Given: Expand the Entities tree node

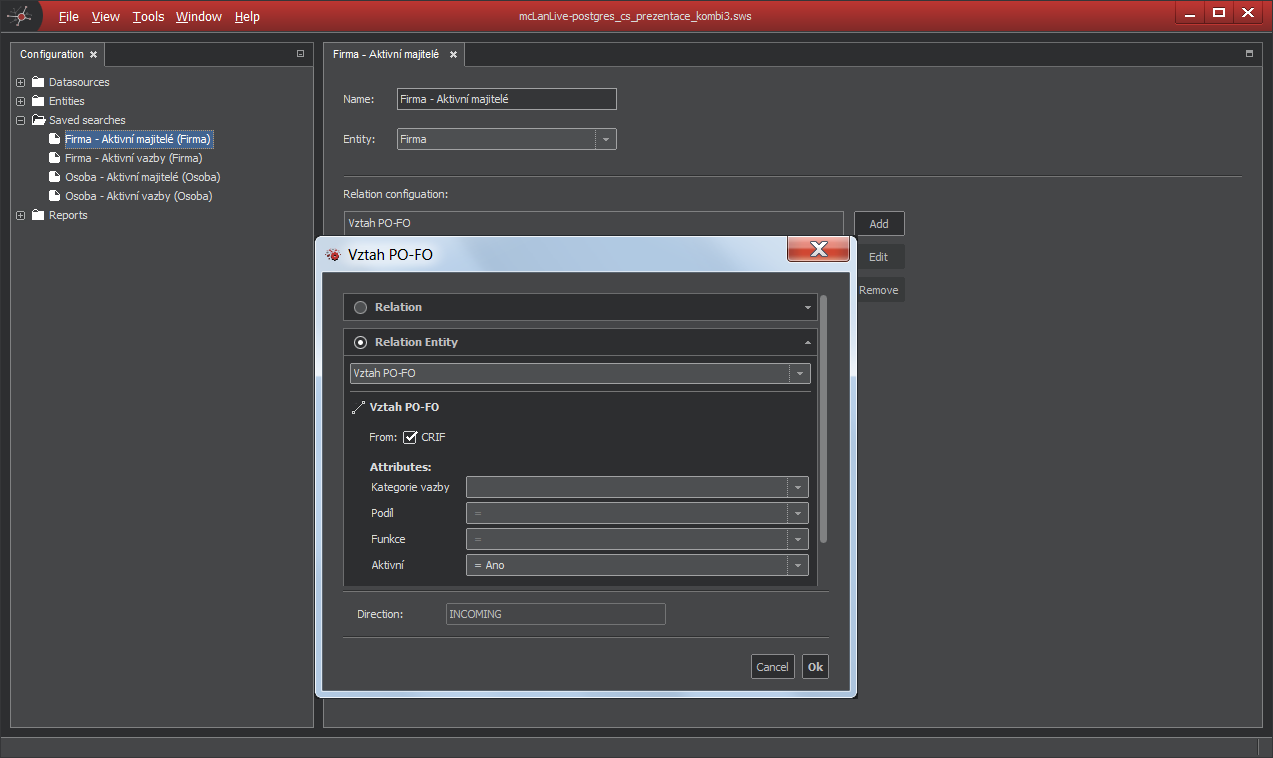Looking at the screenshot, I should [21, 101].
